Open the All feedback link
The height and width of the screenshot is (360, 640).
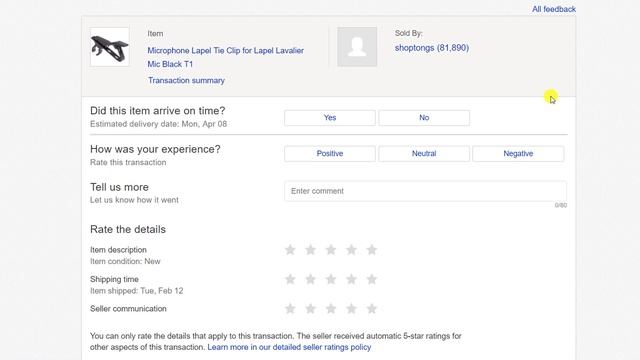pyautogui.click(x=553, y=9)
